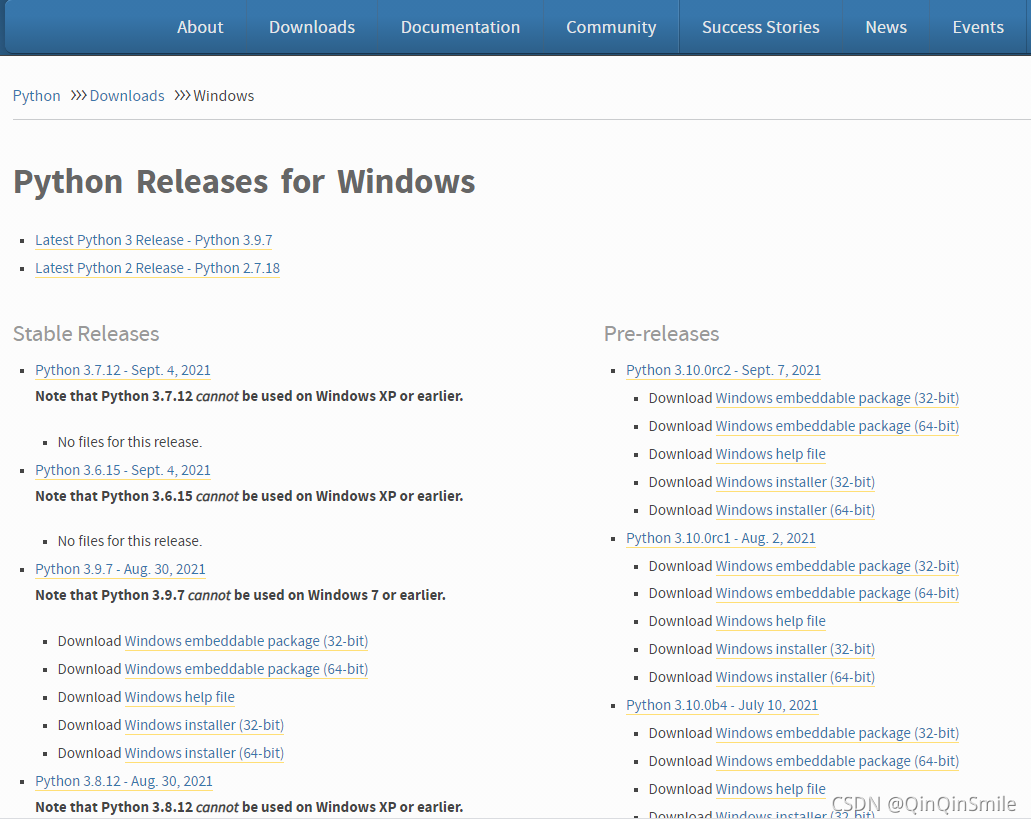This screenshot has height=825, width=1031.
Task: Open the Documentation menu
Action: (x=460, y=27)
